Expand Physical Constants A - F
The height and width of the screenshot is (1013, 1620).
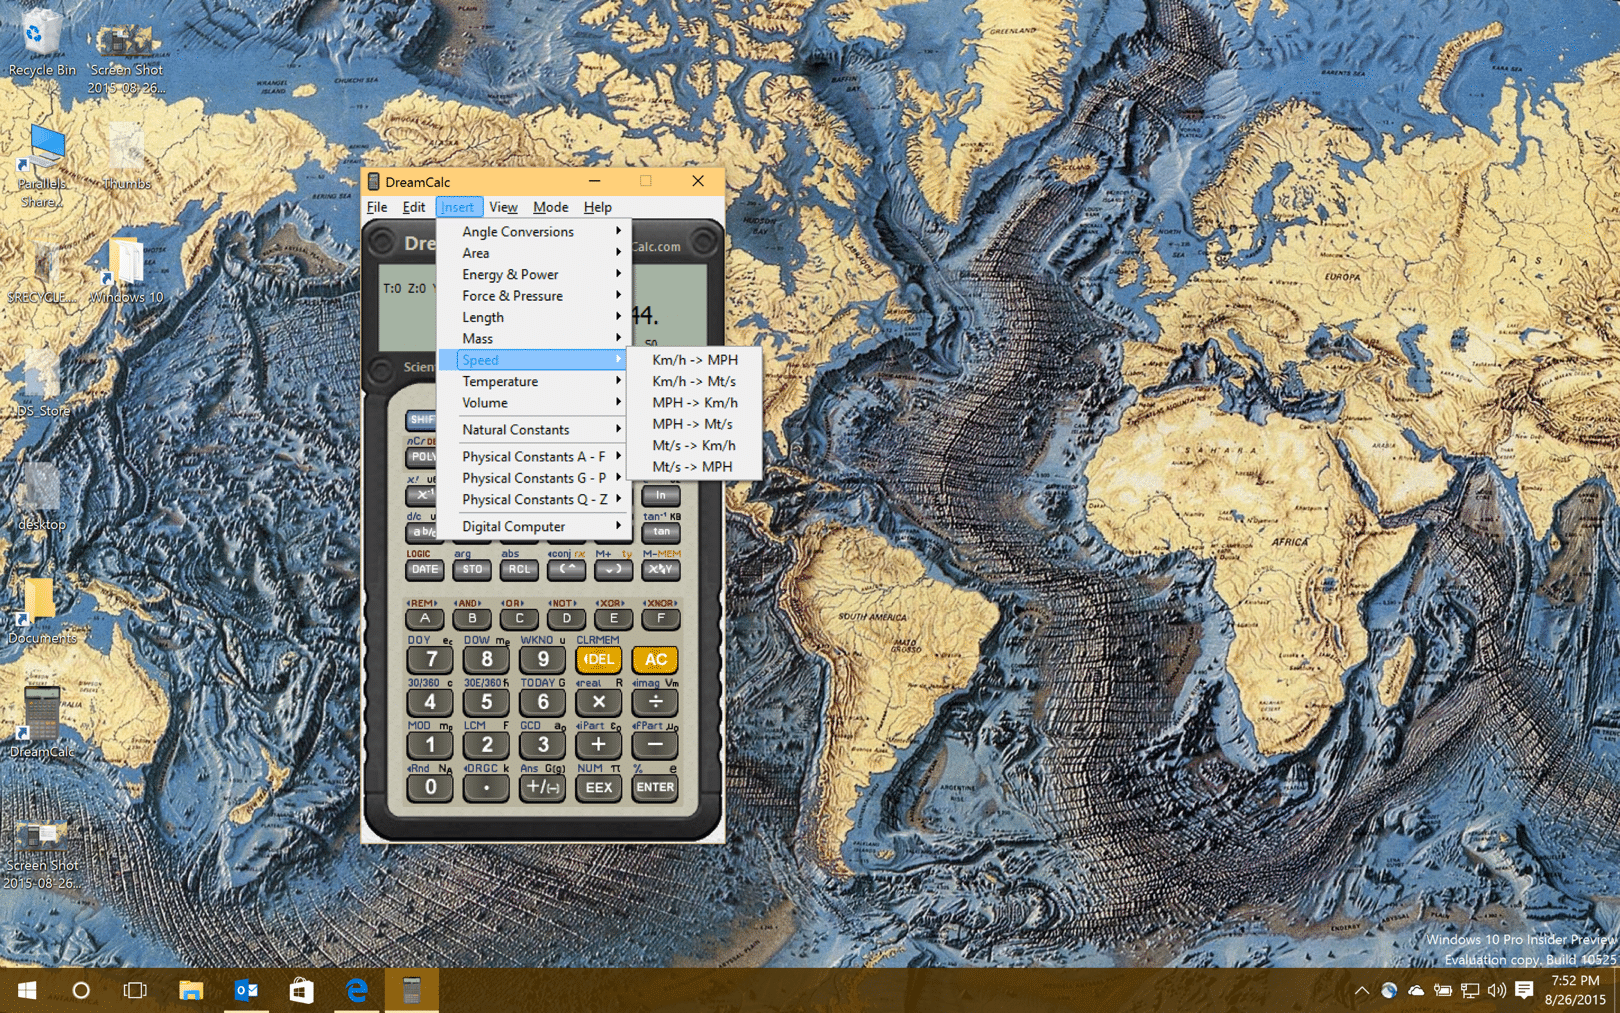[x=533, y=456]
